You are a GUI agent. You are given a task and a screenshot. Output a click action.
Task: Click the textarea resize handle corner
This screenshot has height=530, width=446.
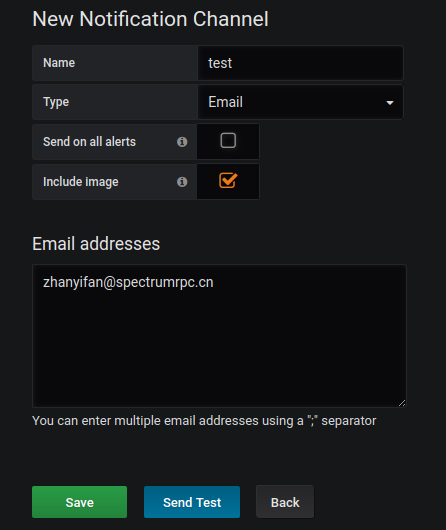pyautogui.click(x=402, y=403)
